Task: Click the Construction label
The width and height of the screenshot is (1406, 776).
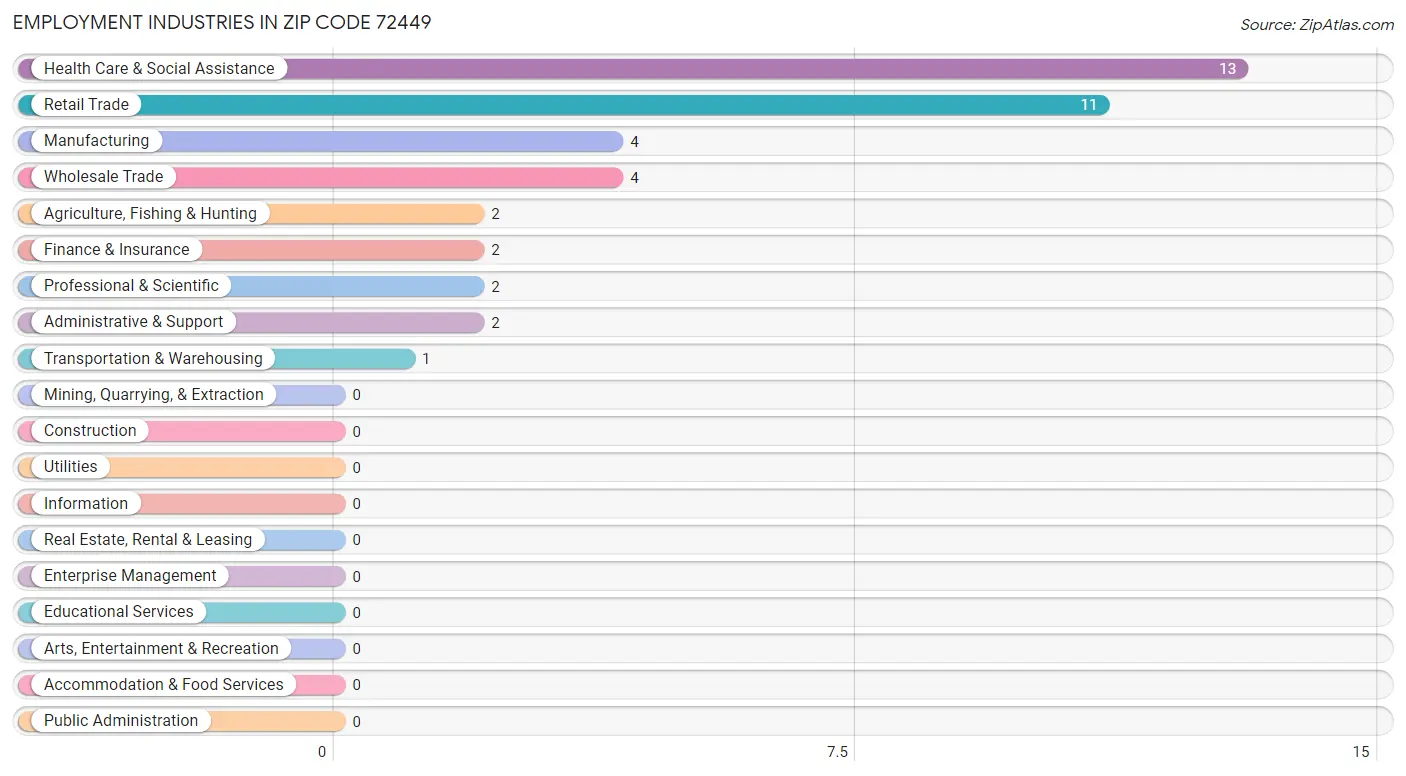Action: (90, 430)
